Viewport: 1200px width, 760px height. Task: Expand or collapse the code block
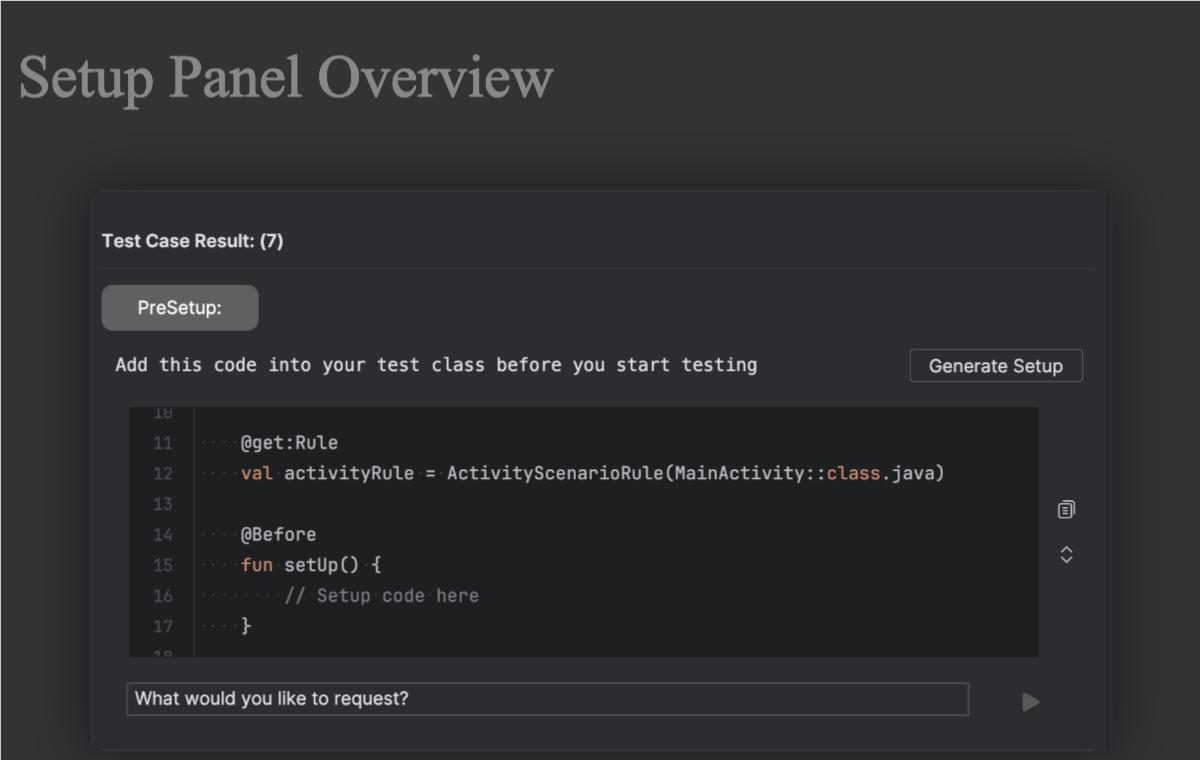coord(1066,555)
